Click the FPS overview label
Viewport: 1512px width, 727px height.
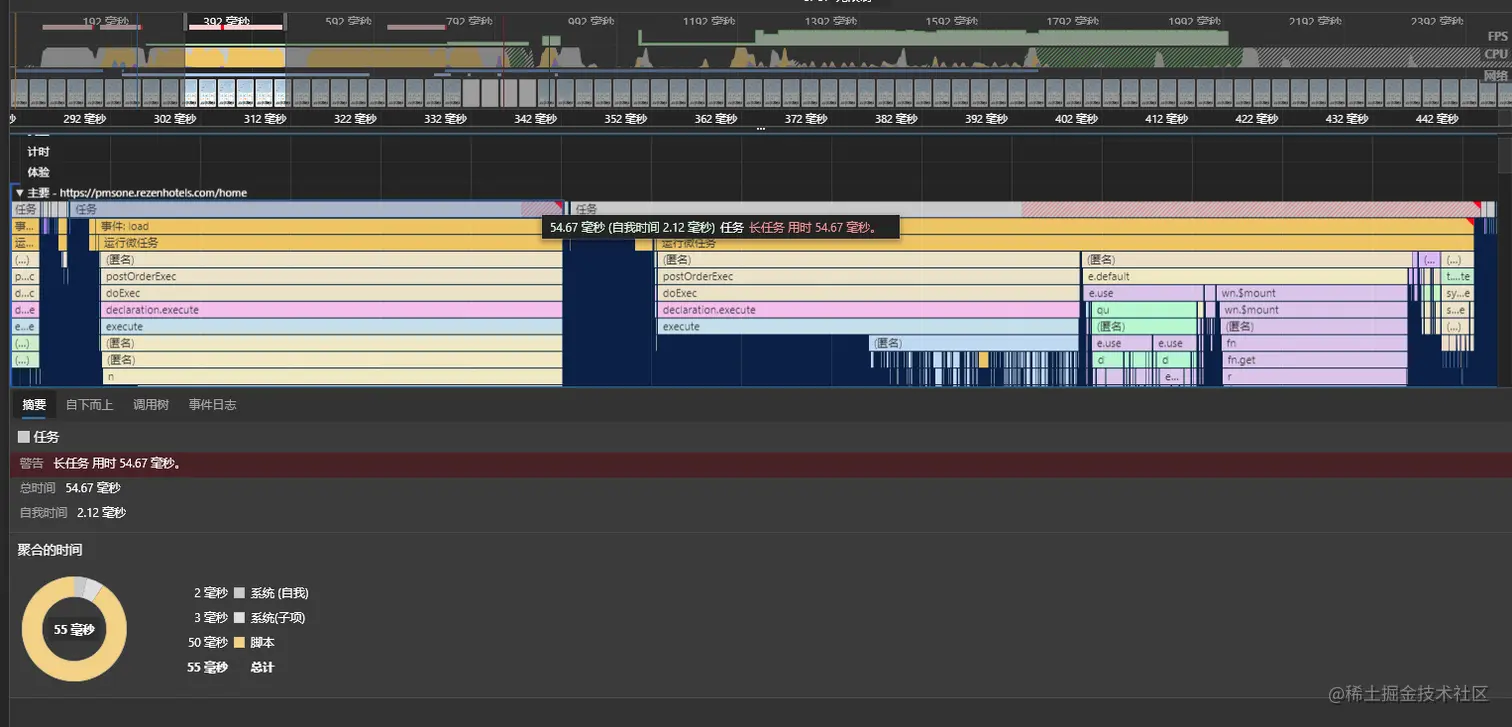(1497, 36)
